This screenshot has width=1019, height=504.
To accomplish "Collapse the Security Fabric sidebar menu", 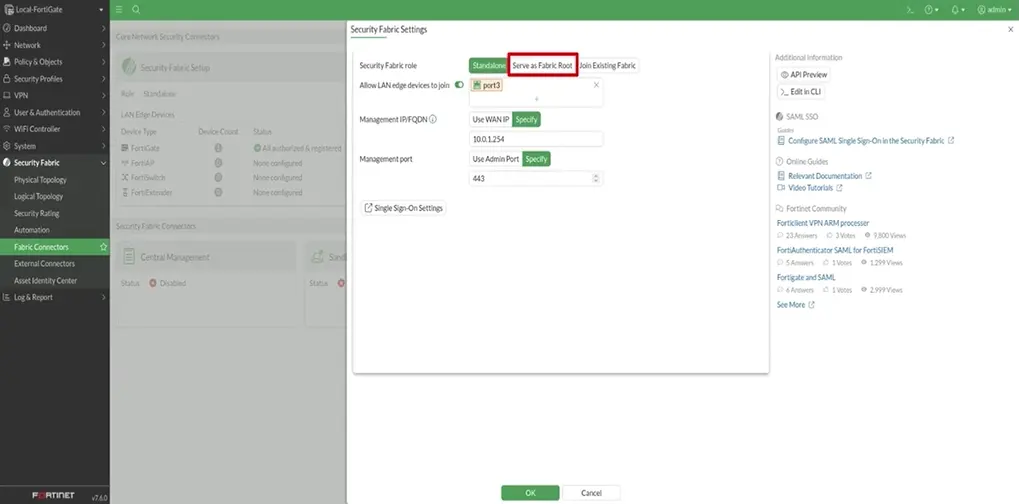I will (x=55, y=163).
